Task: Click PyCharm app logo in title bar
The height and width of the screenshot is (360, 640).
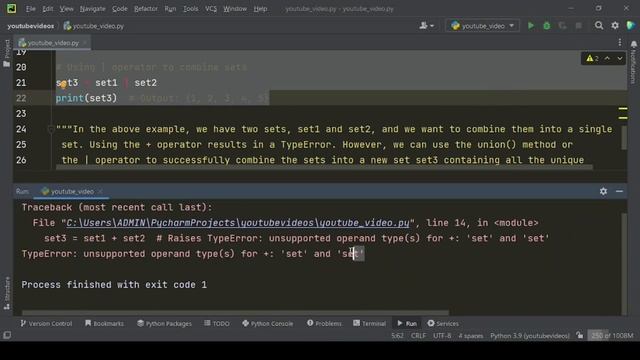Action: pos(11,9)
